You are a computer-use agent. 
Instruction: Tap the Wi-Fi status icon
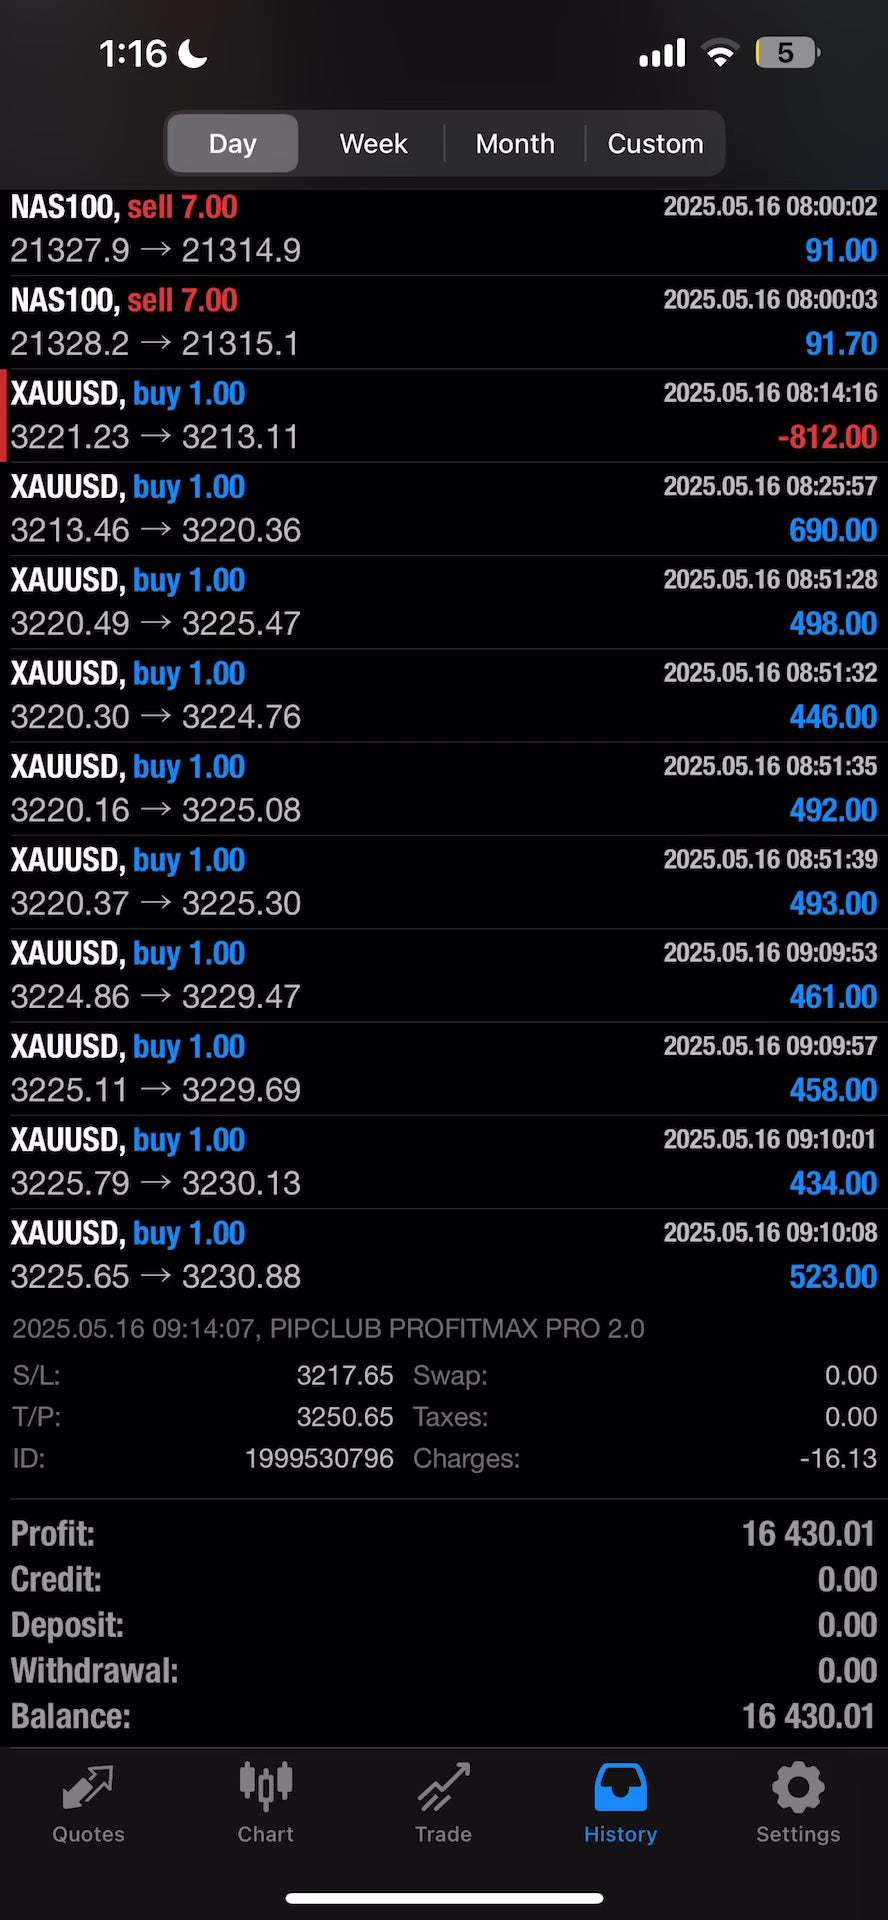pos(720,53)
